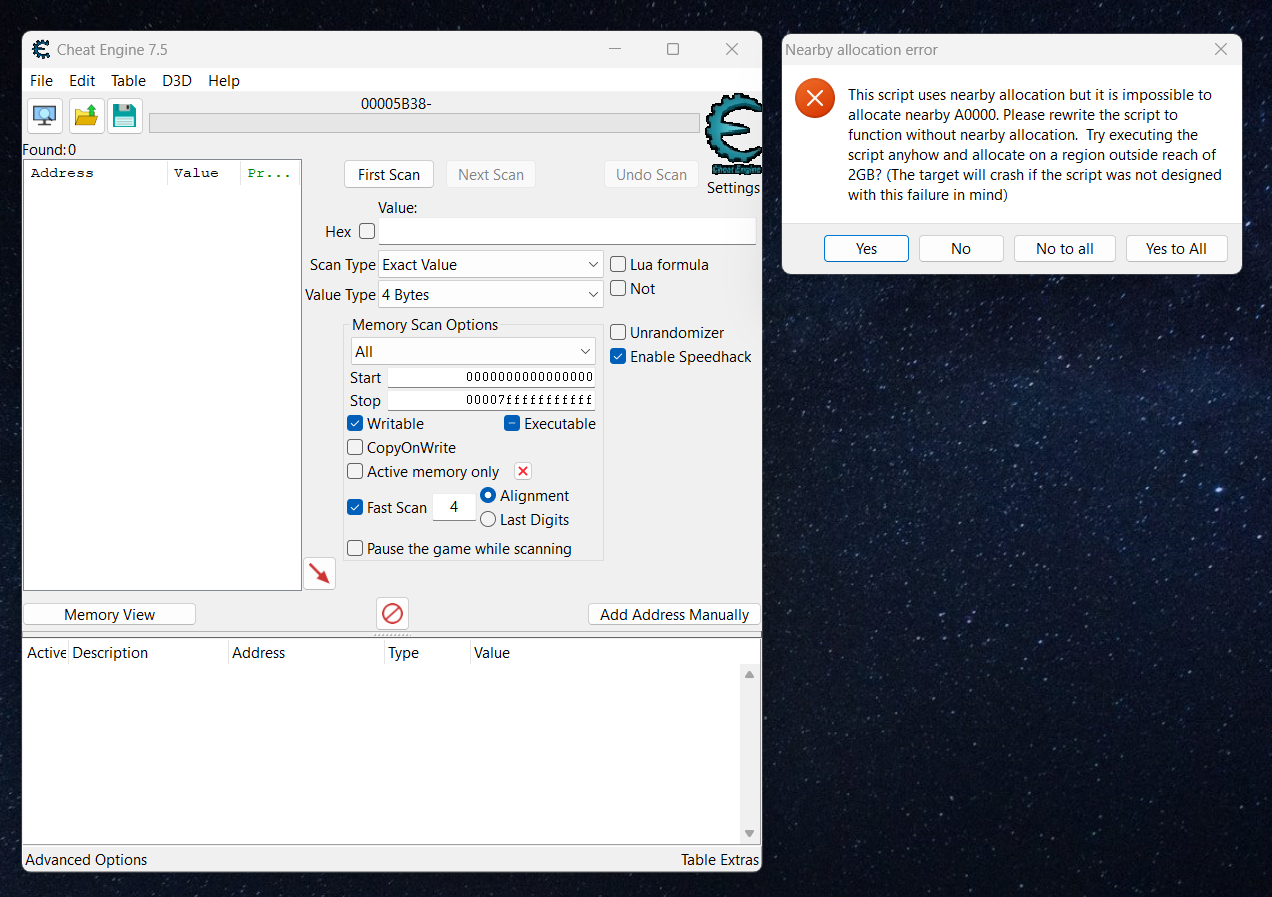Open the D3D menu

point(177,80)
